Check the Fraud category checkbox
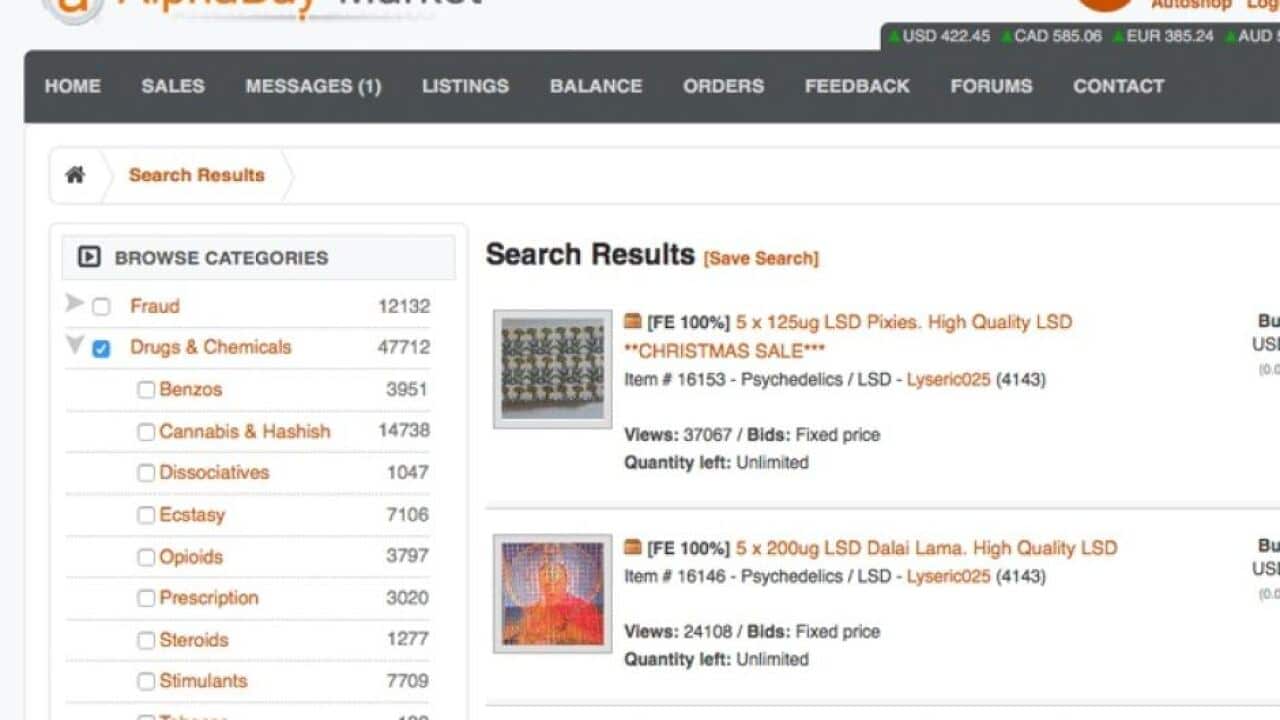1280x720 pixels. pos(101,305)
